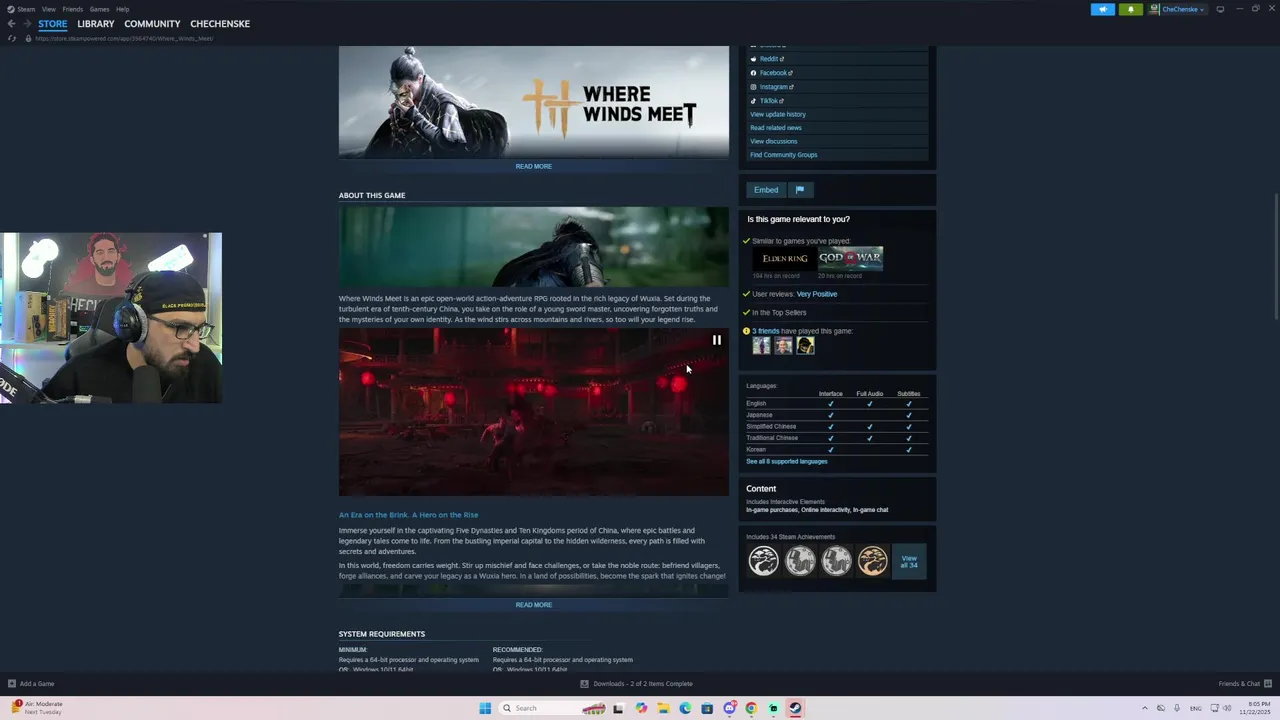Screen dimensions: 1280x720
Task: Click Read related news
Action: click(776, 128)
